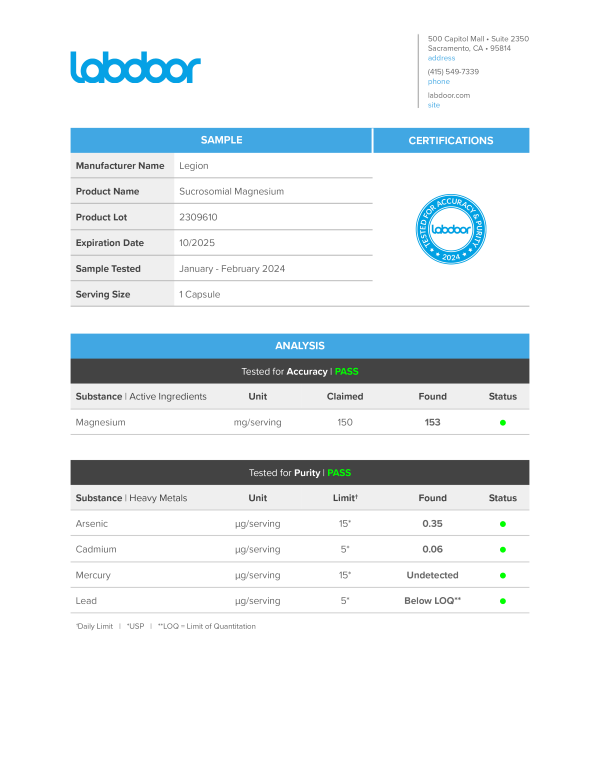Click the 'LOQ = Limit of Quantitation' footnote
Screen dimensions: 600x776
(206, 627)
